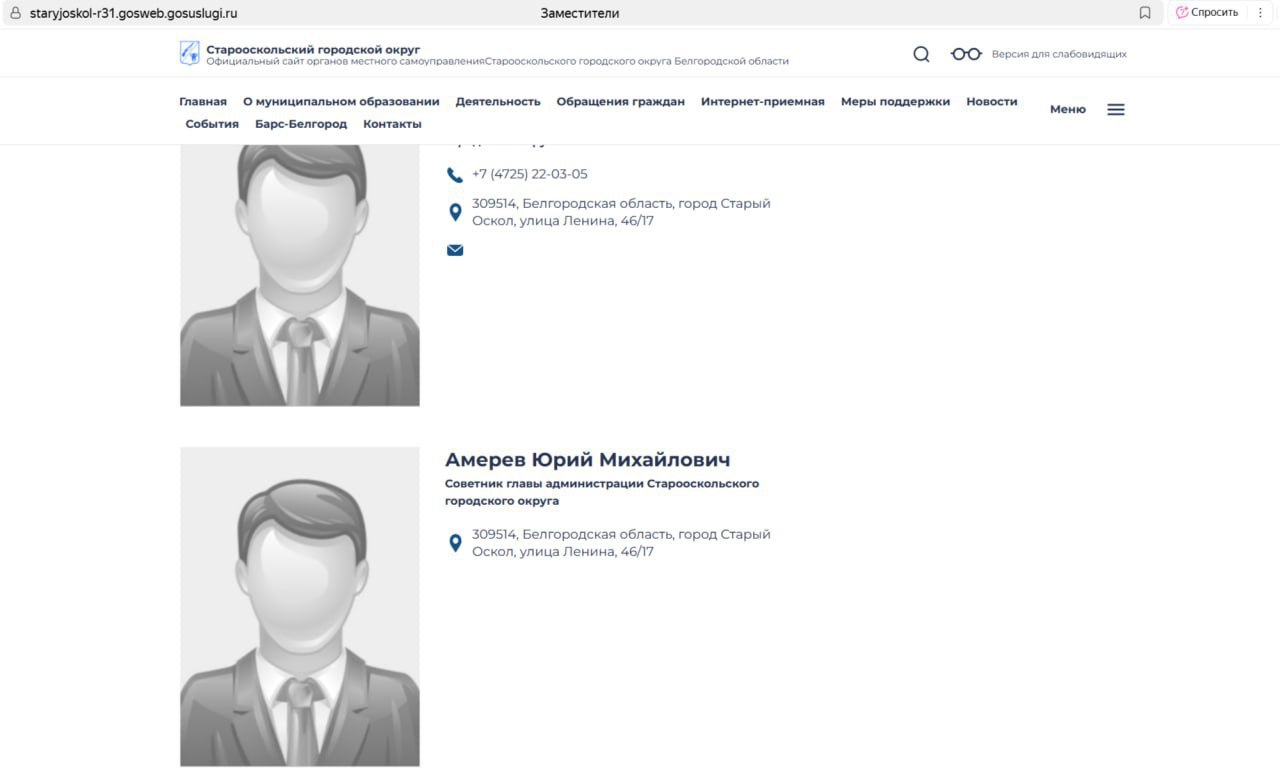Screen dimensions: 1280x782
Task: Click location pin icon above the email envelope
Action: (455, 212)
